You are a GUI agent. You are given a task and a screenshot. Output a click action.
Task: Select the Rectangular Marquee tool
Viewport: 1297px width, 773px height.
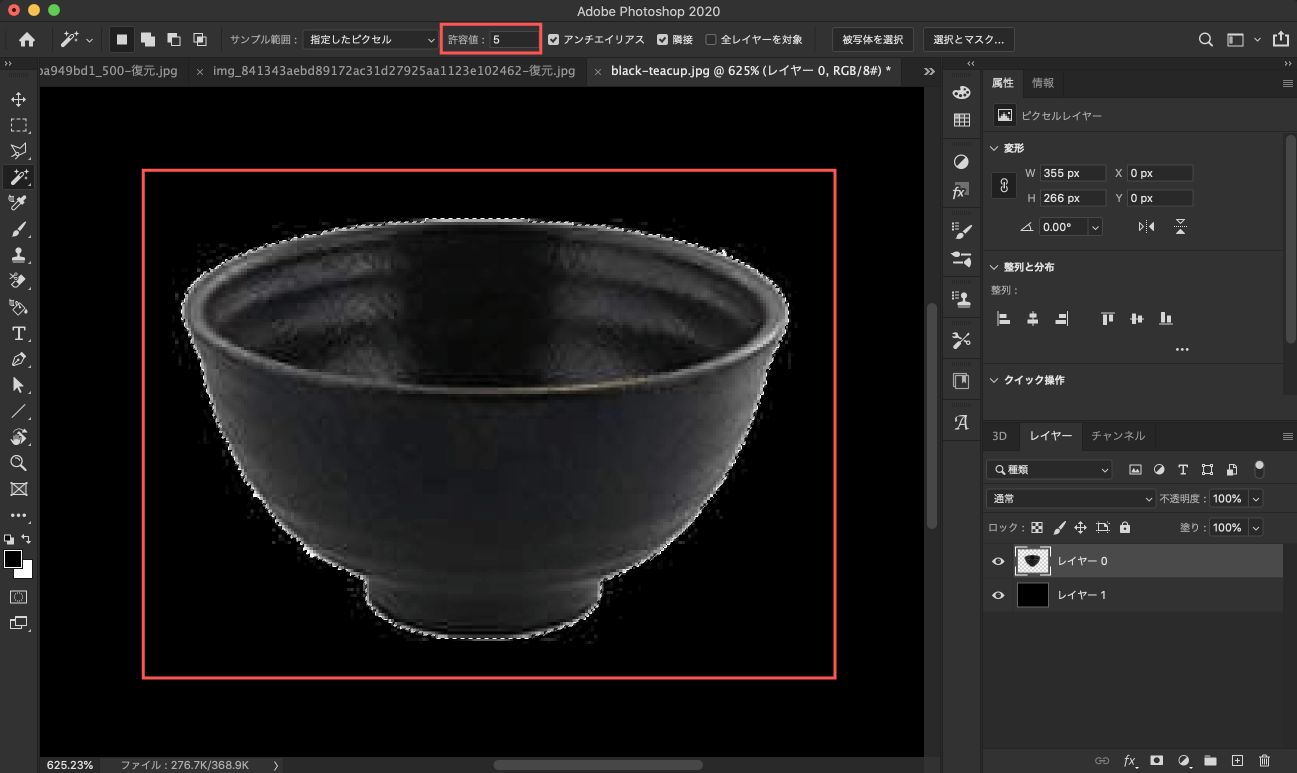click(x=19, y=125)
